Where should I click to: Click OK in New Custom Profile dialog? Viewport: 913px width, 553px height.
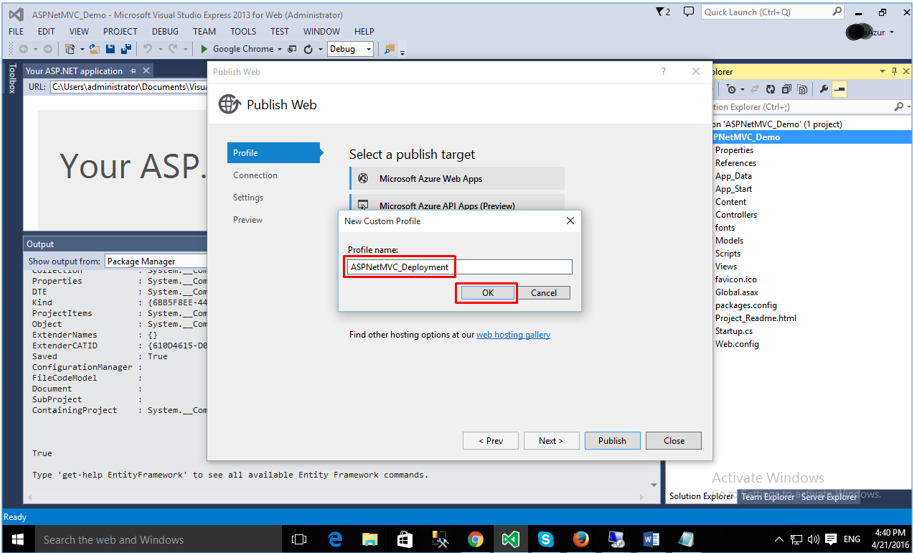(487, 293)
